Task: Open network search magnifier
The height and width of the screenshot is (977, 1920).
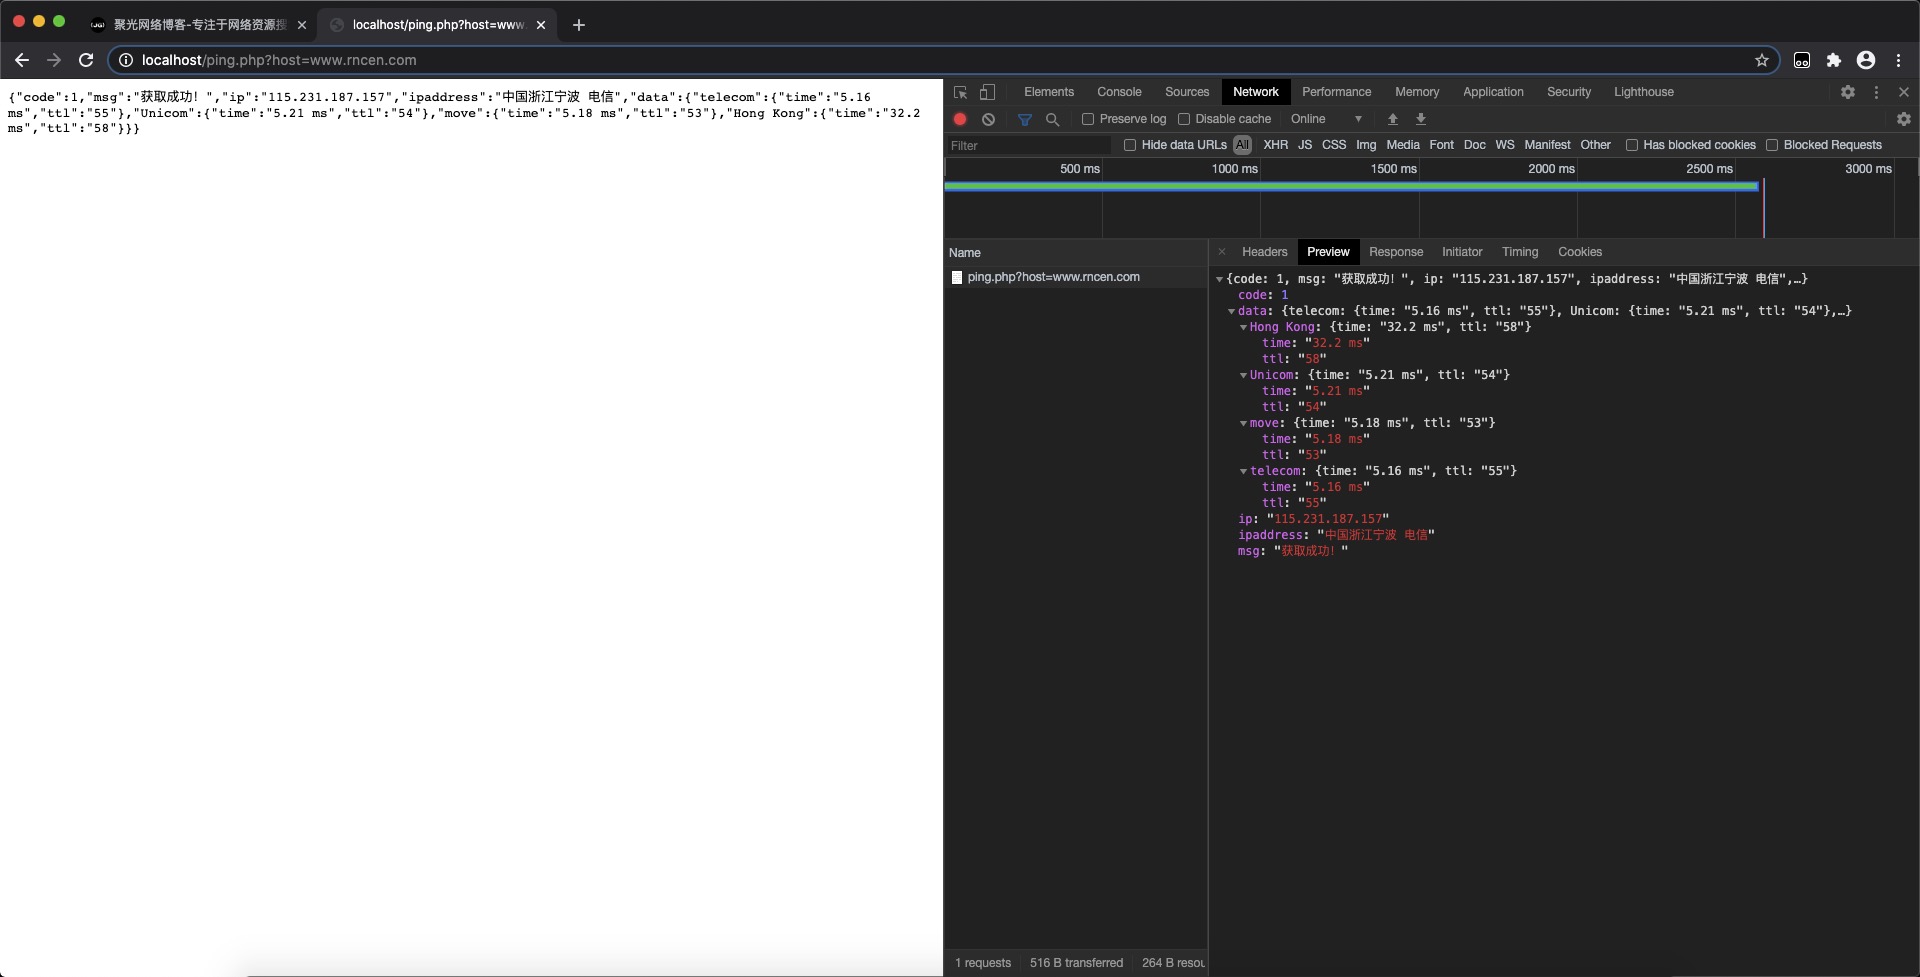Action: (x=1052, y=119)
